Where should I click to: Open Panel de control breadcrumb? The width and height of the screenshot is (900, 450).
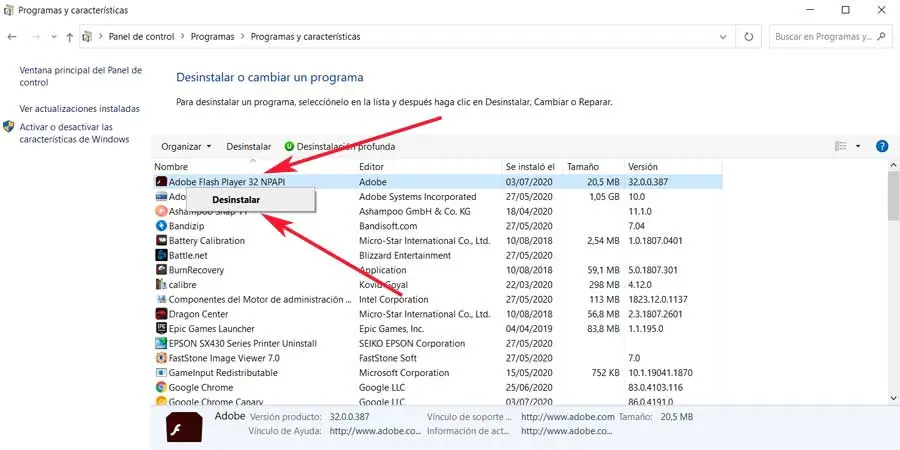(x=141, y=37)
